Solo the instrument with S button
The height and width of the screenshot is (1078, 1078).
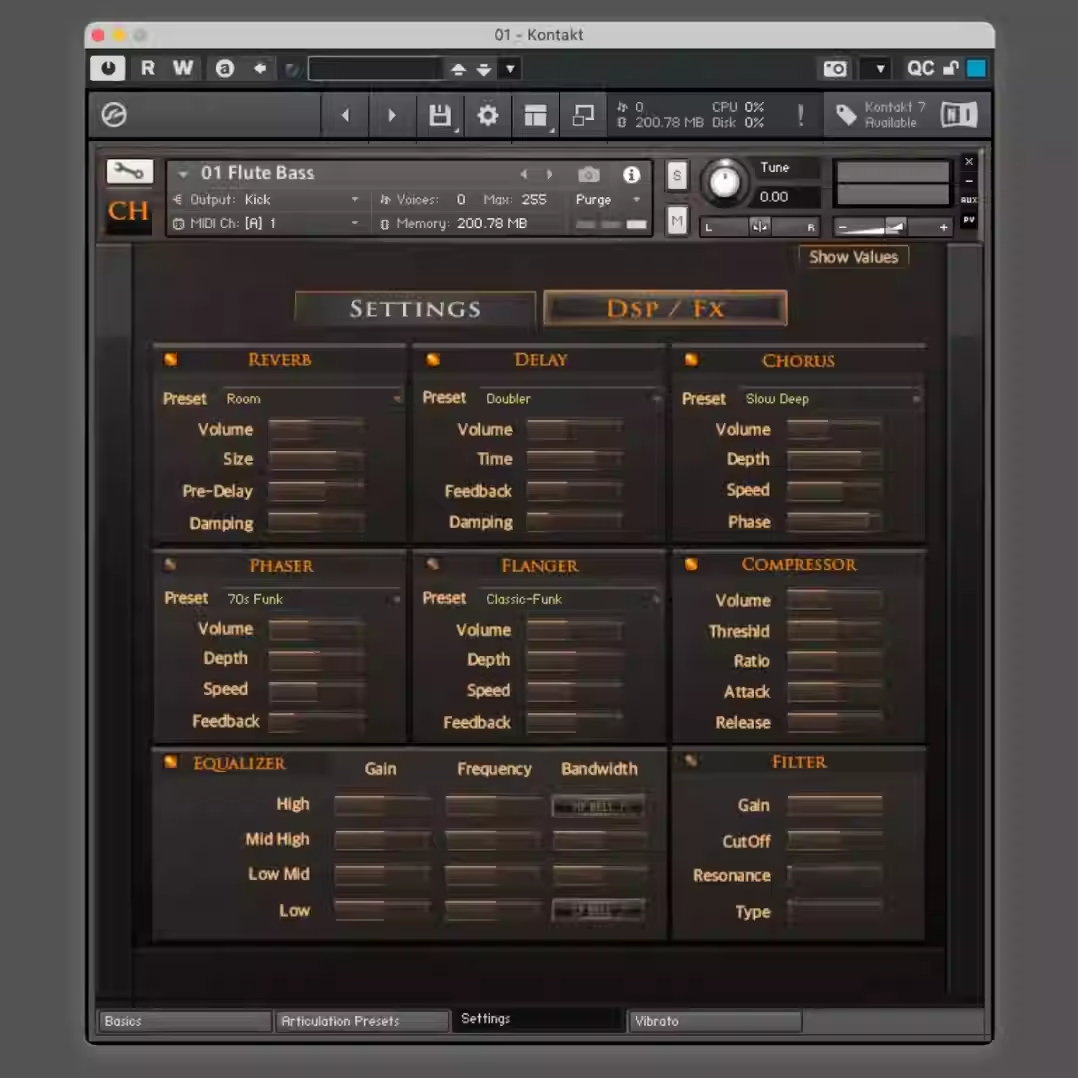click(x=677, y=176)
